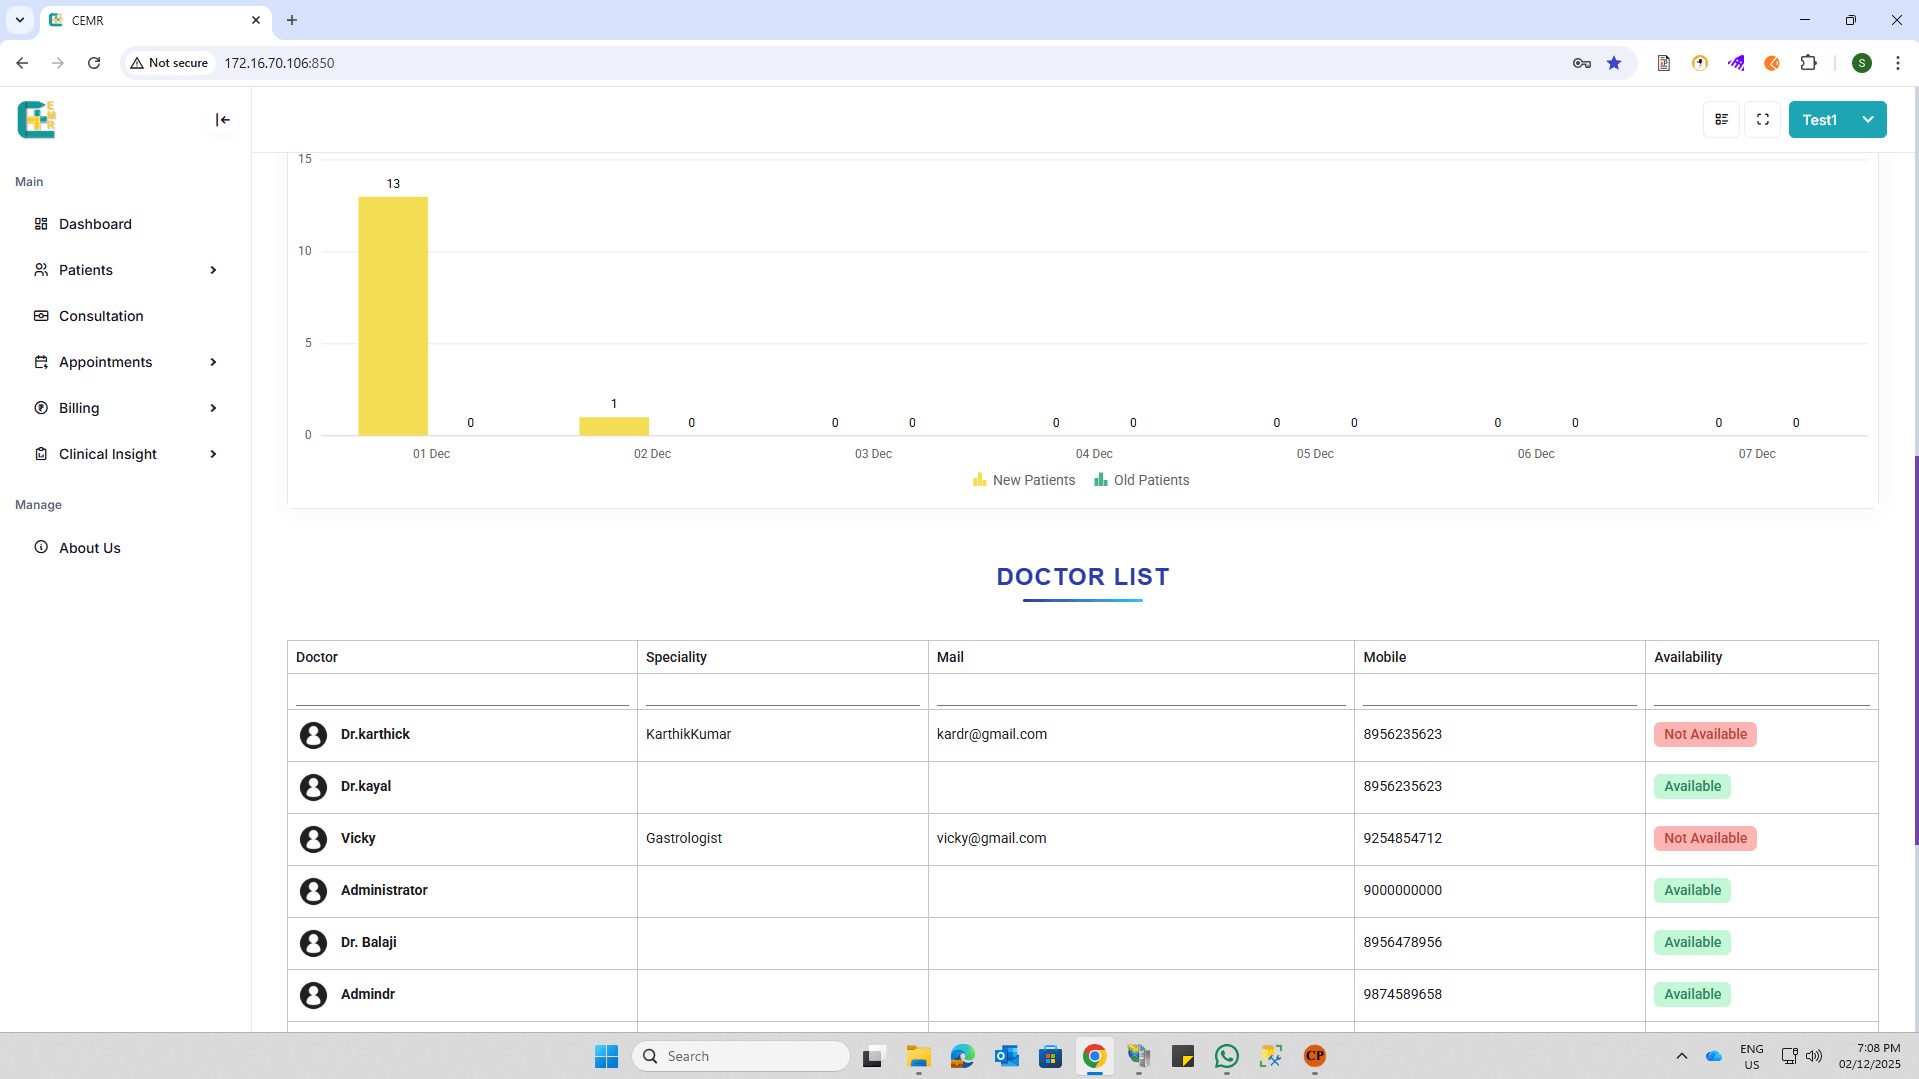Collapse the sidebar using the arrow toggle
This screenshot has width=1919, height=1079.
point(222,120)
